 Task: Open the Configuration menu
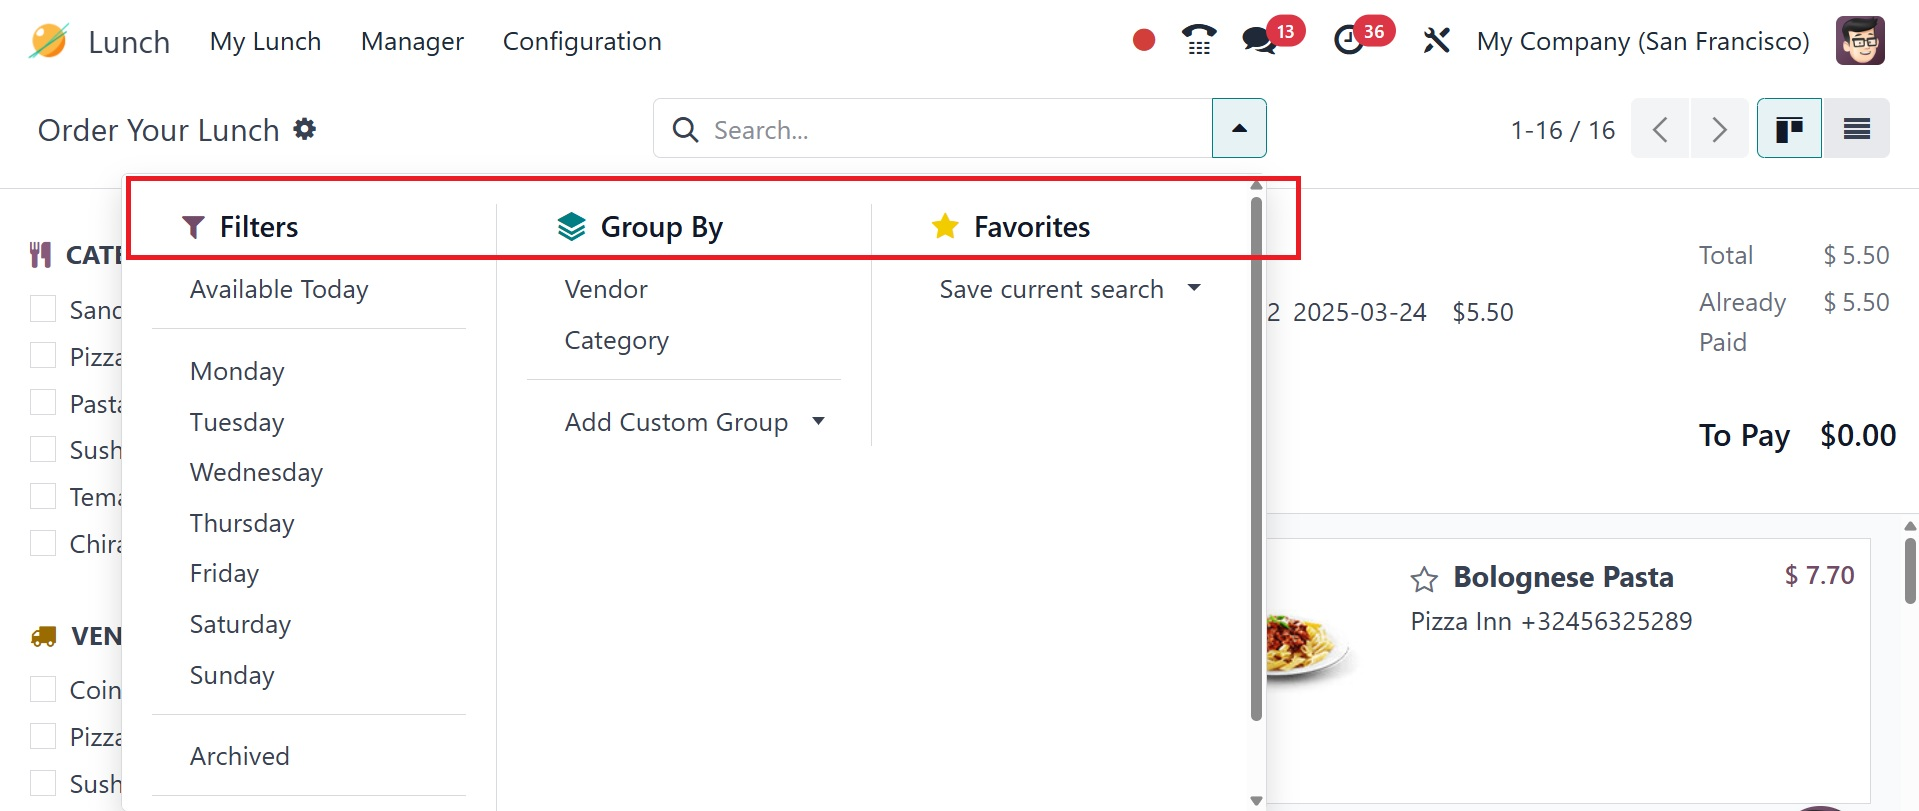click(582, 41)
